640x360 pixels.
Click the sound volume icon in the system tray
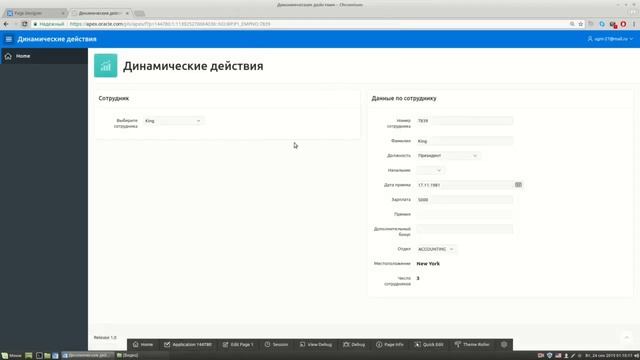coord(636,356)
